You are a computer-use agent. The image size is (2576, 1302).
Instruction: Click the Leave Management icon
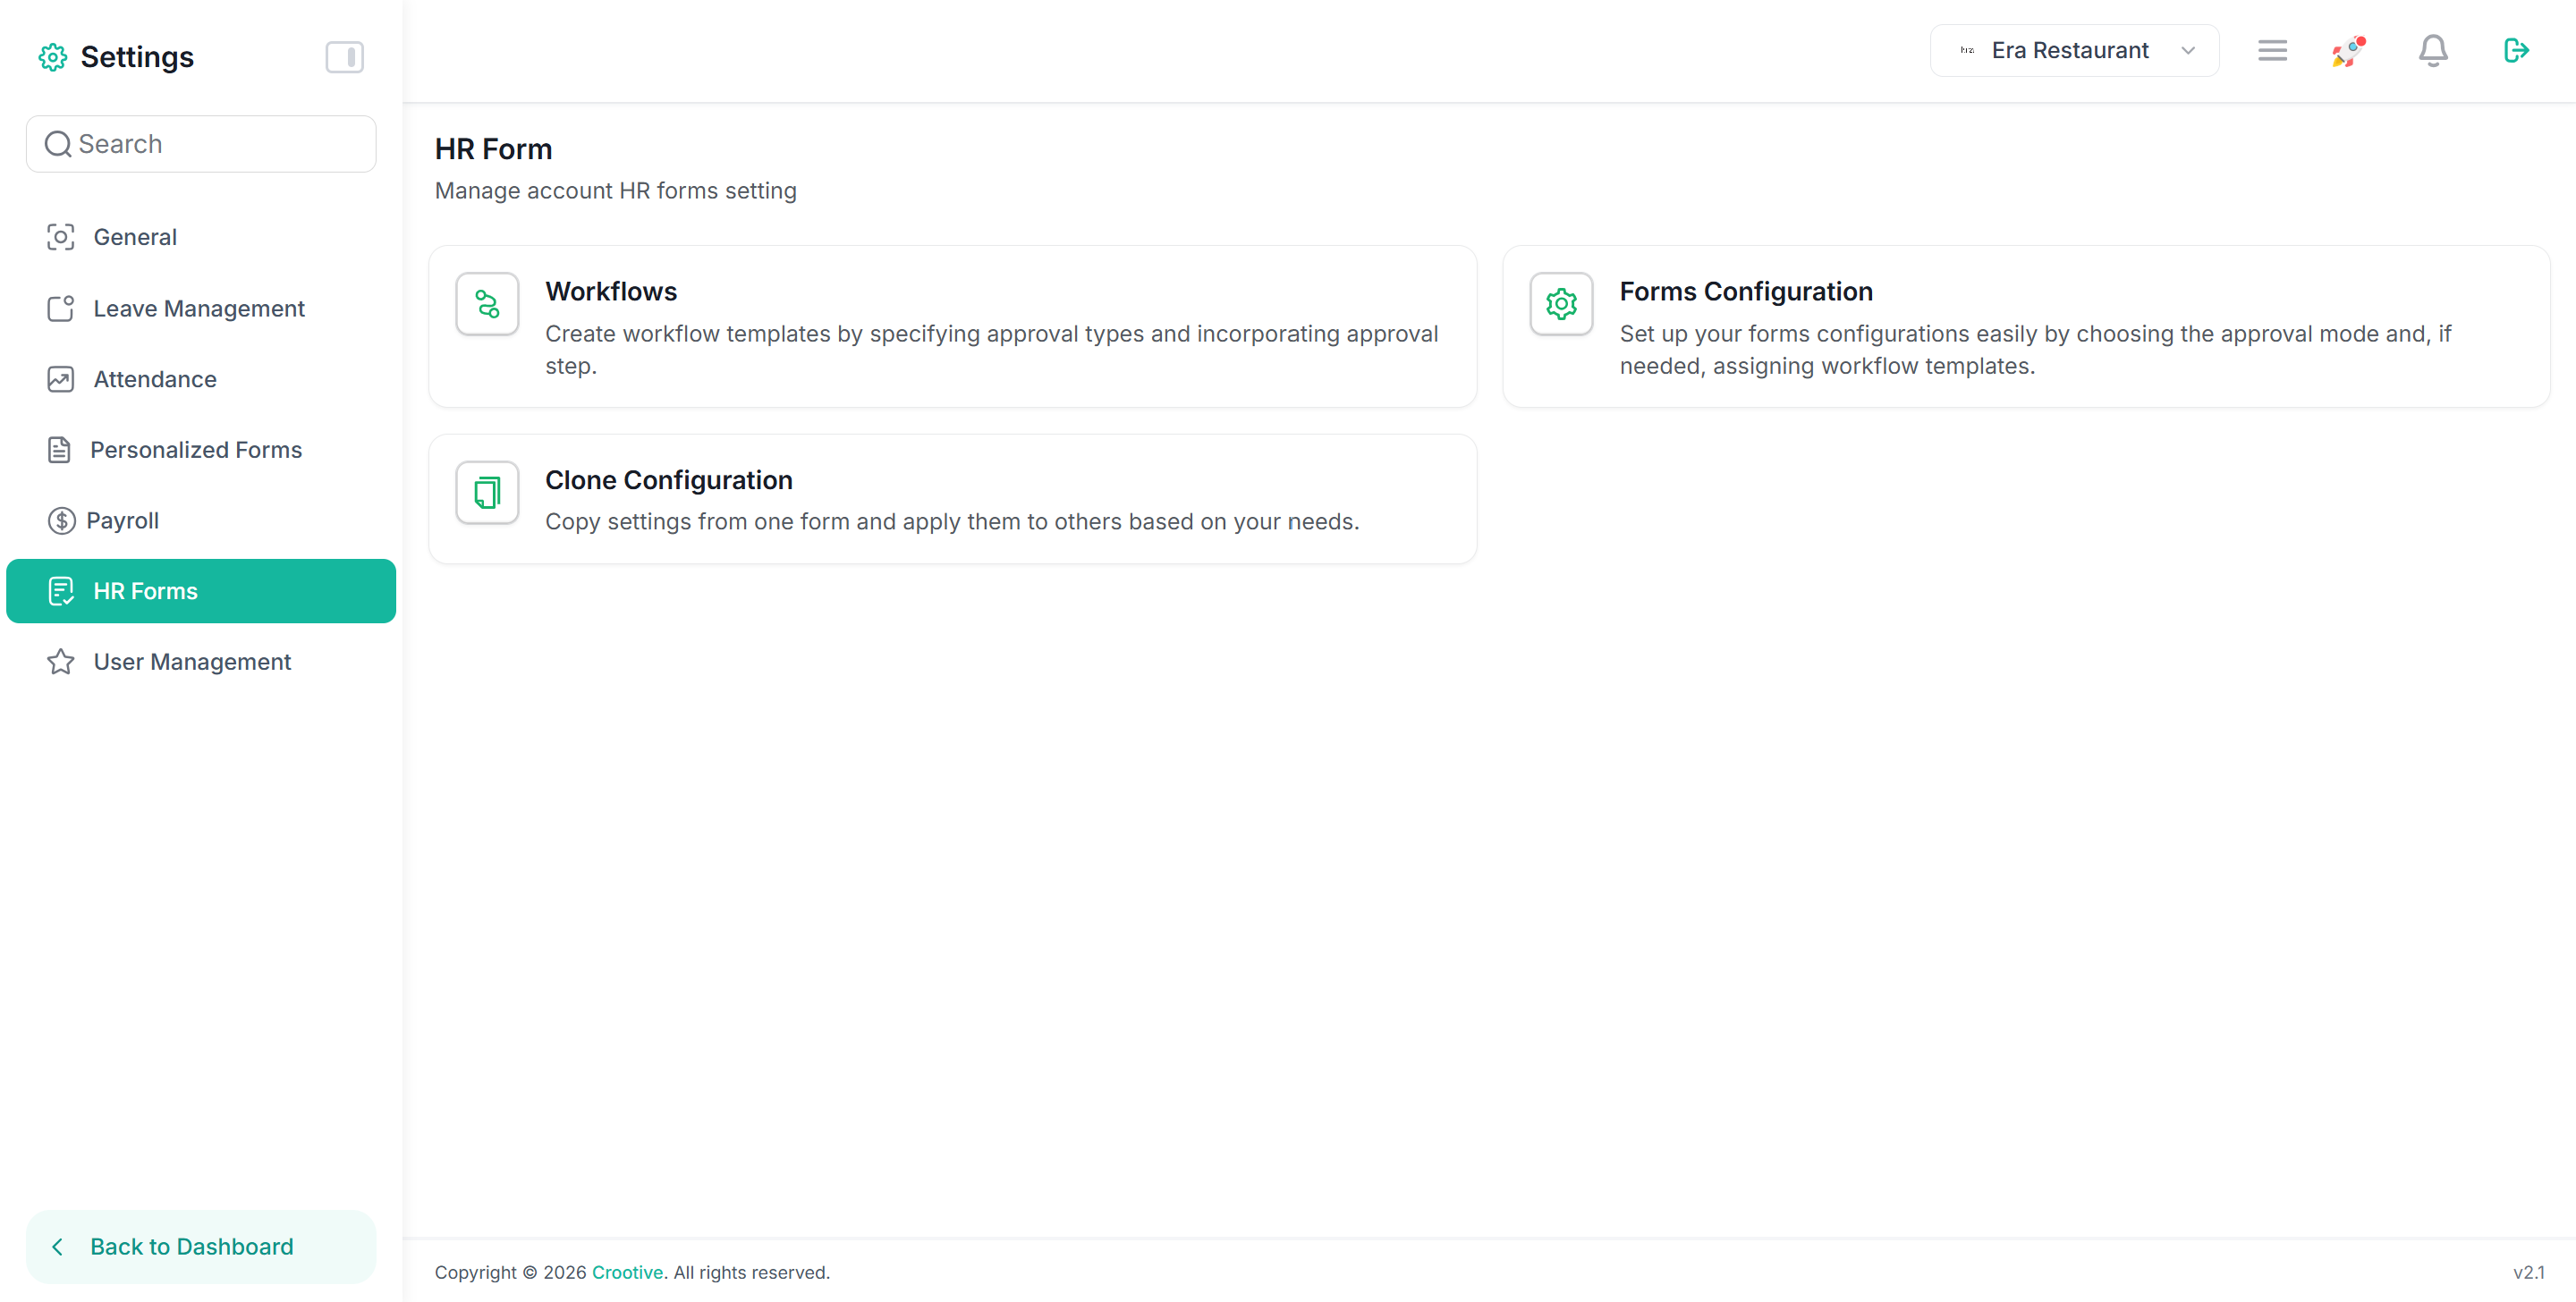click(61, 308)
